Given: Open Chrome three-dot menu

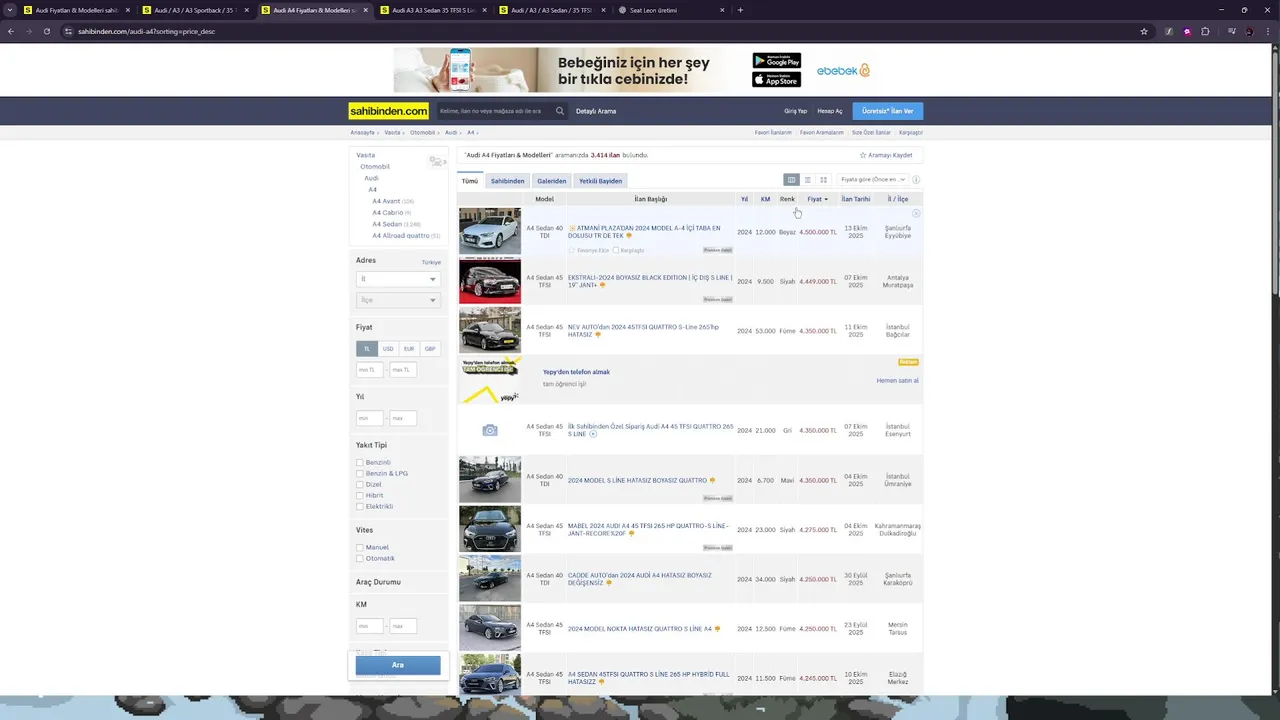Looking at the screenshot, I should click(1268, 31).
